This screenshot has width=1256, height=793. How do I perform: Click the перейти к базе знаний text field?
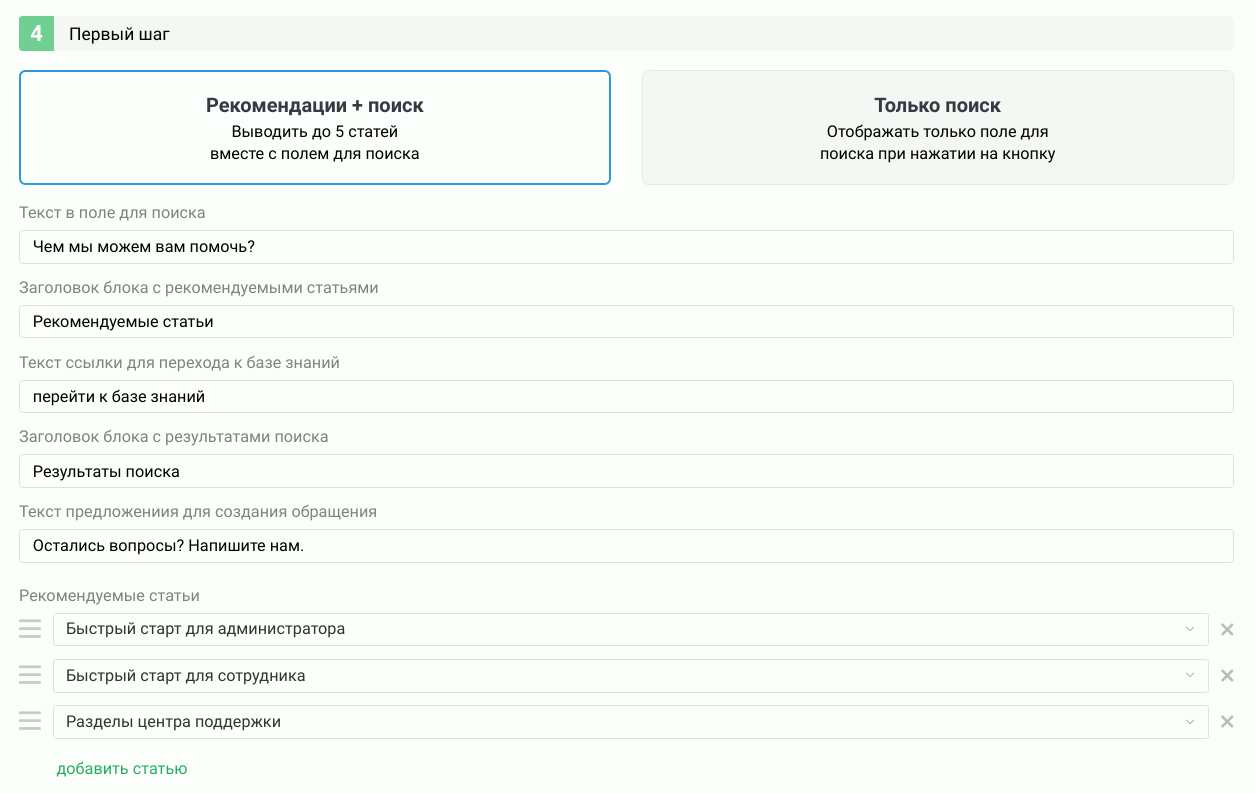(626, 396)
